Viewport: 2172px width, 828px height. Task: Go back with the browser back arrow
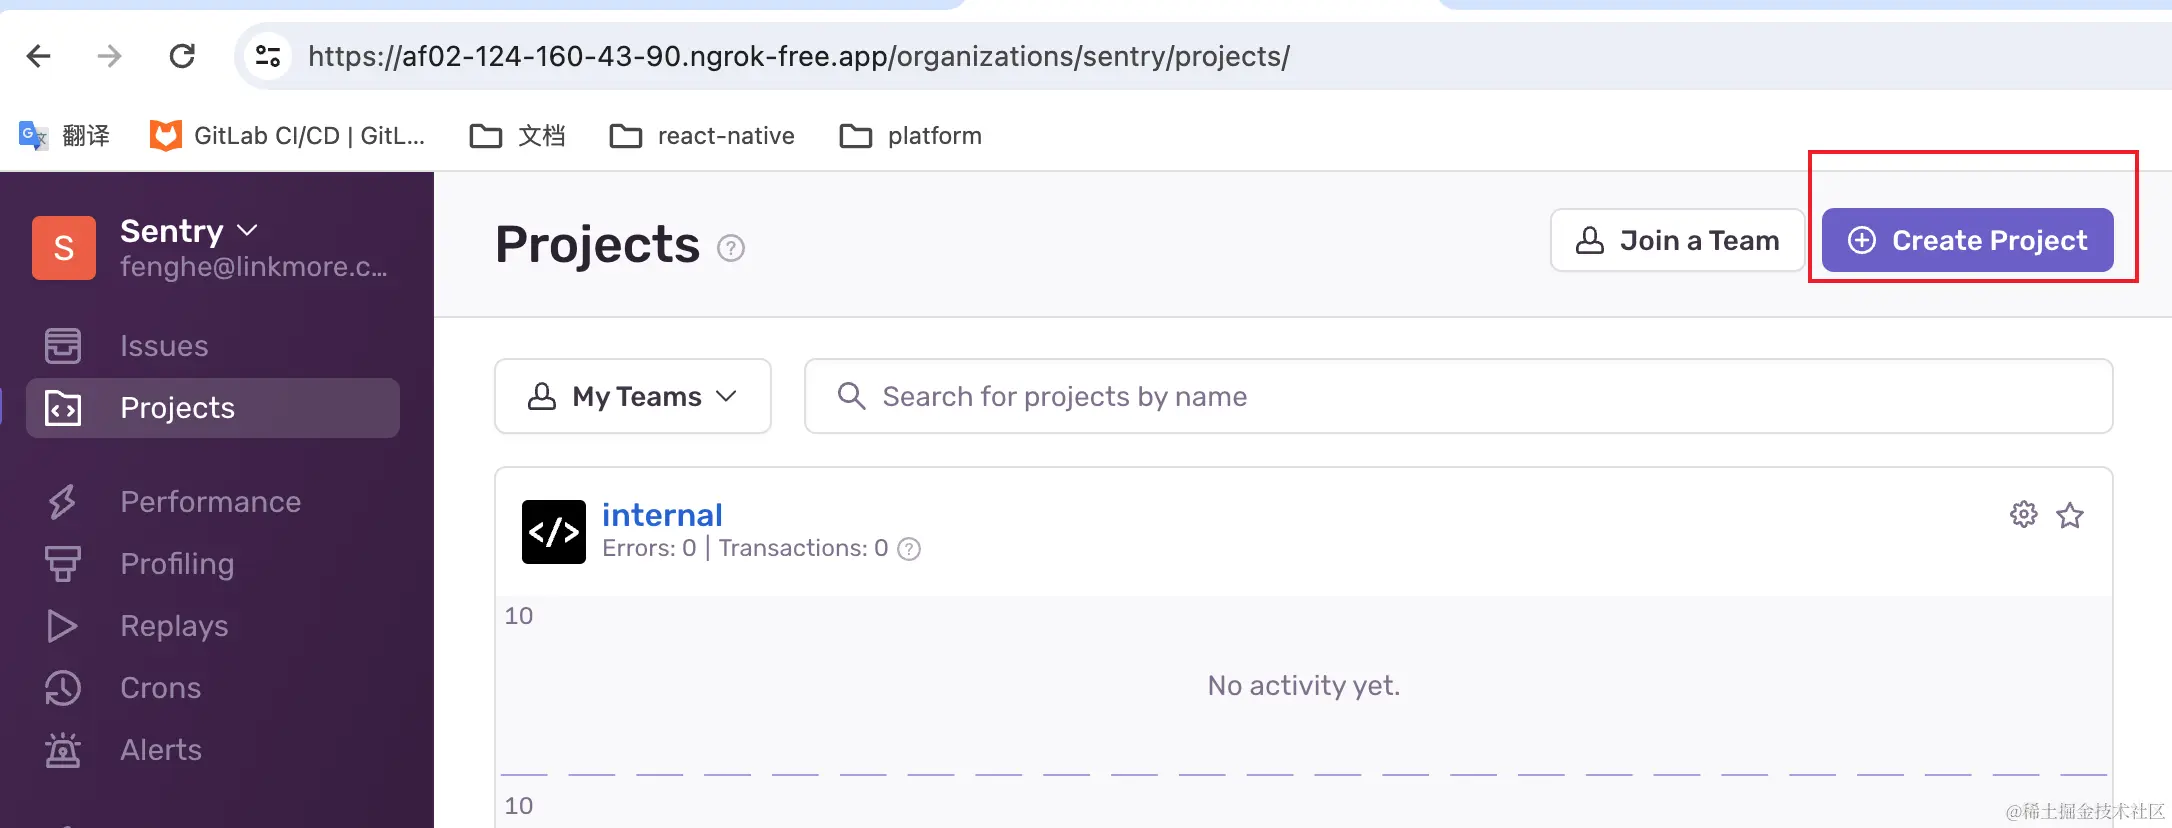point(39,56)
